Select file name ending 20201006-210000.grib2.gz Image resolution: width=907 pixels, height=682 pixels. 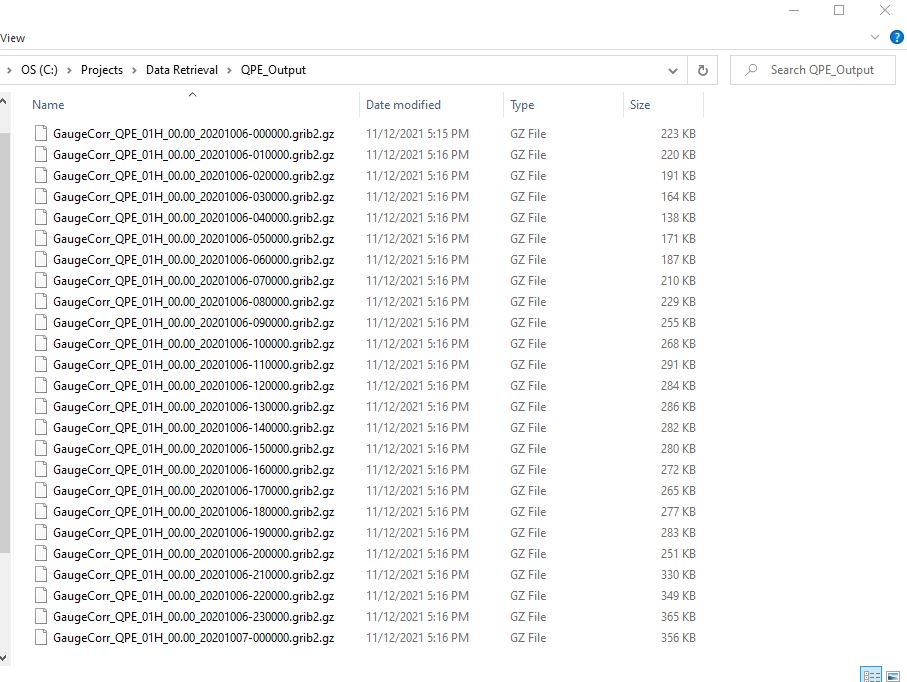(x=194, y=575)
